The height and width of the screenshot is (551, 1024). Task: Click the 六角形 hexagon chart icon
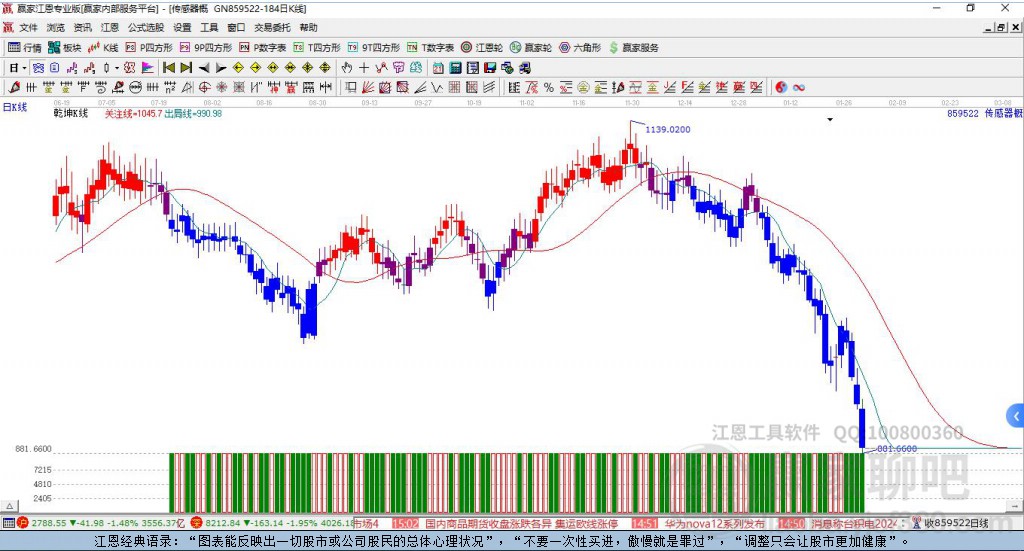(x=580, y=47)
